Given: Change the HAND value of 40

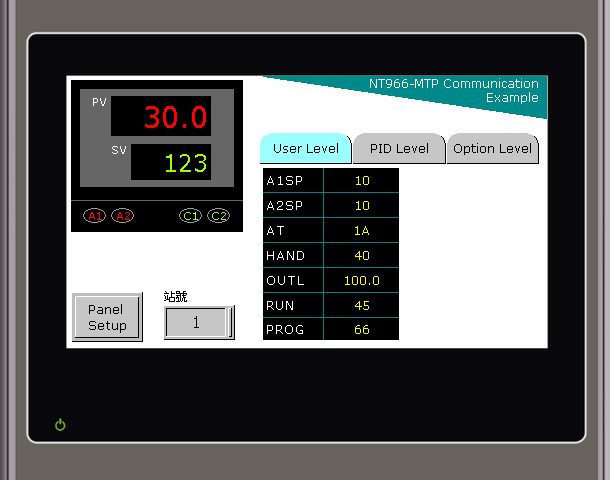Looking at the screenshot, I should point(361,255).
